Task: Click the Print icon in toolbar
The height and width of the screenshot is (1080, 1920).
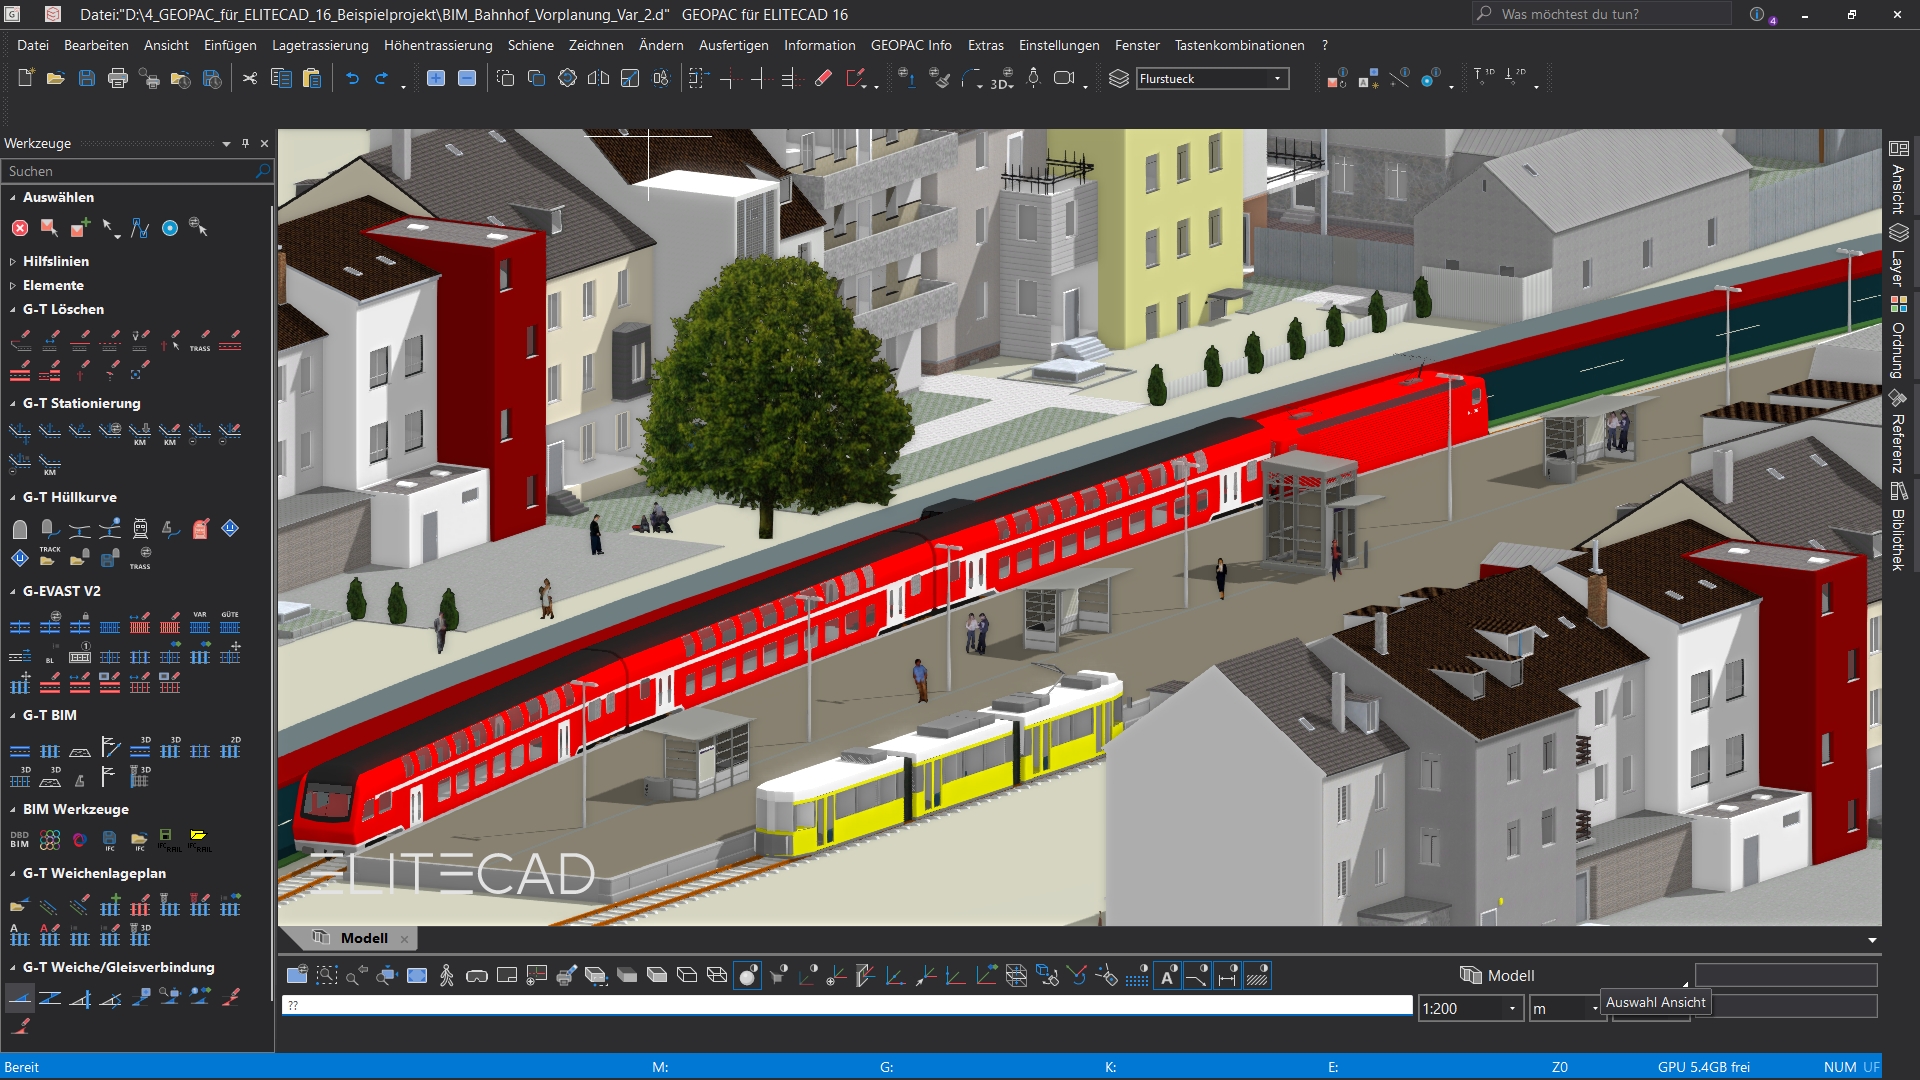Action: coord(118,79)
